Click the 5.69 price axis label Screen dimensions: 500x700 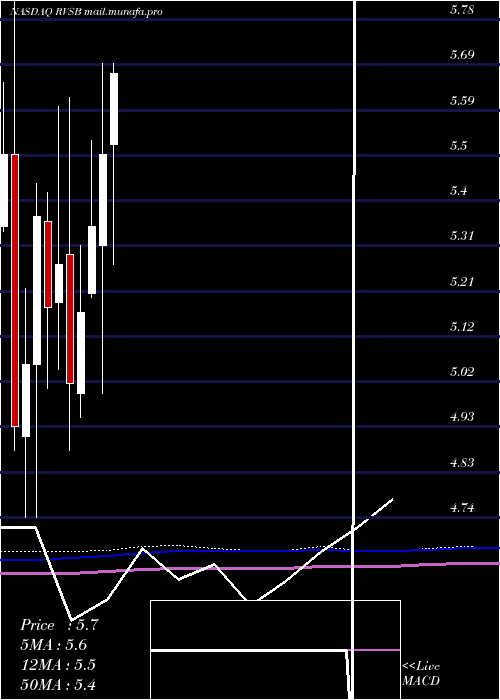pyautogui.click(x=462, y=55)
